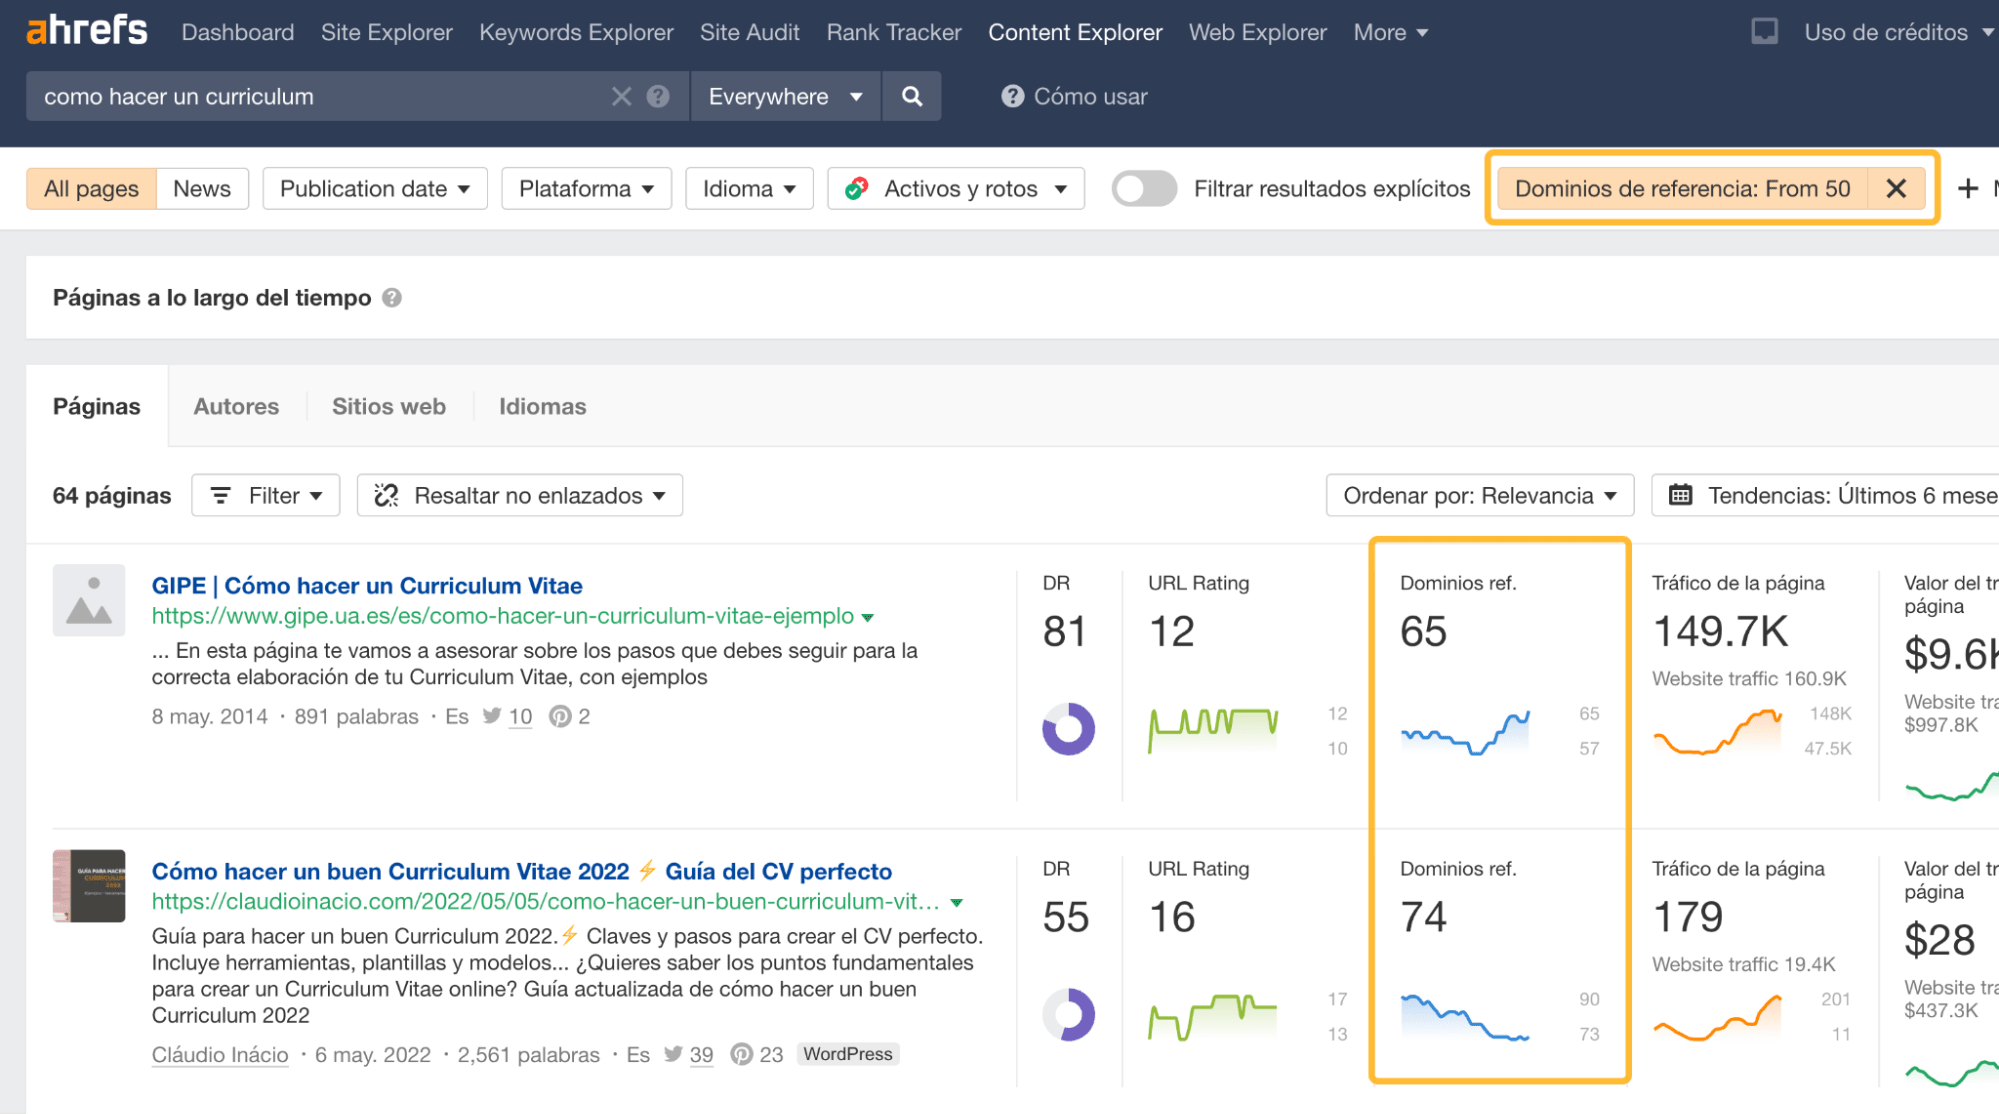Open Uso de créditos icon

pos(1763,31)
